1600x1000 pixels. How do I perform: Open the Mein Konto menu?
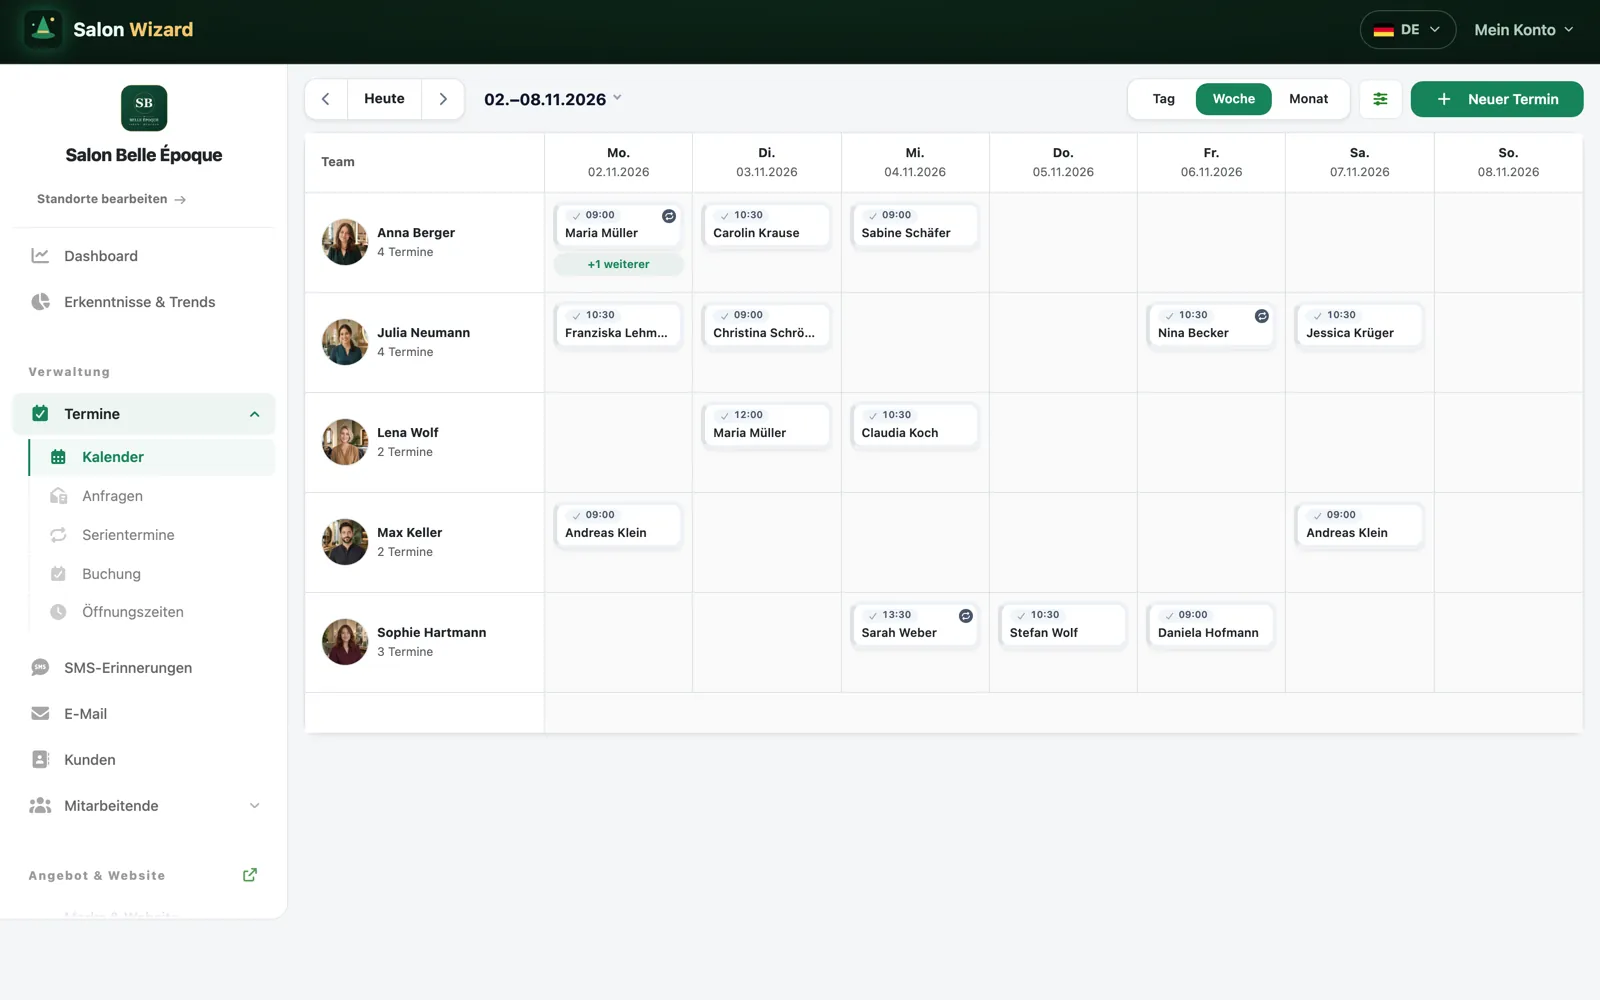[x=1524, y=30]
